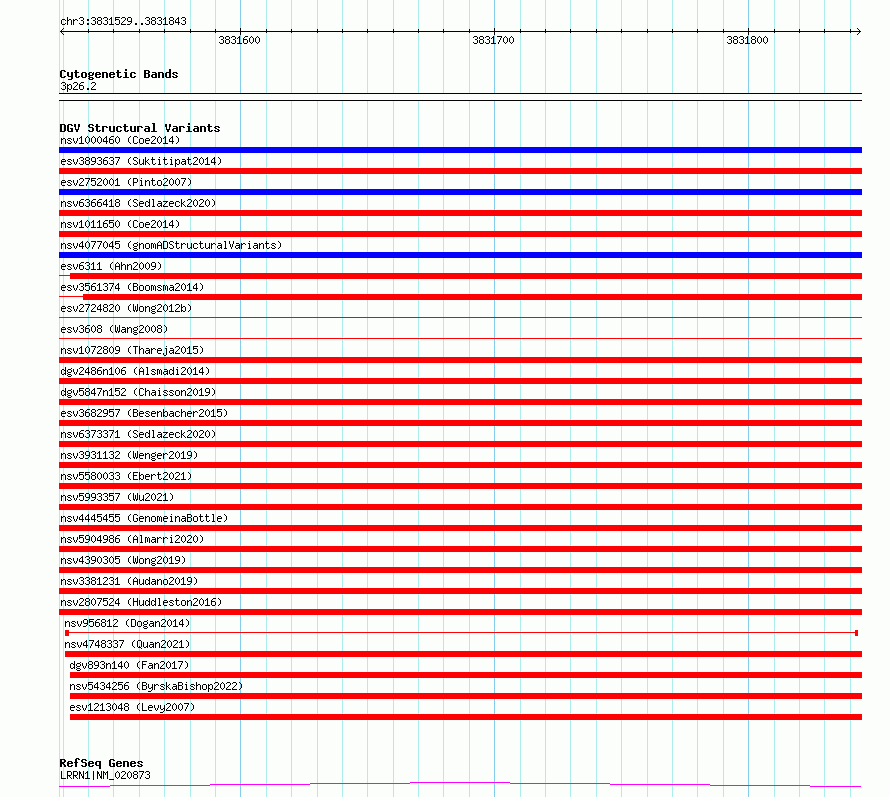Click the Cytogenetic Bands track heading
The height and width of the screenshot is (797, 890).
click(119, 74)
